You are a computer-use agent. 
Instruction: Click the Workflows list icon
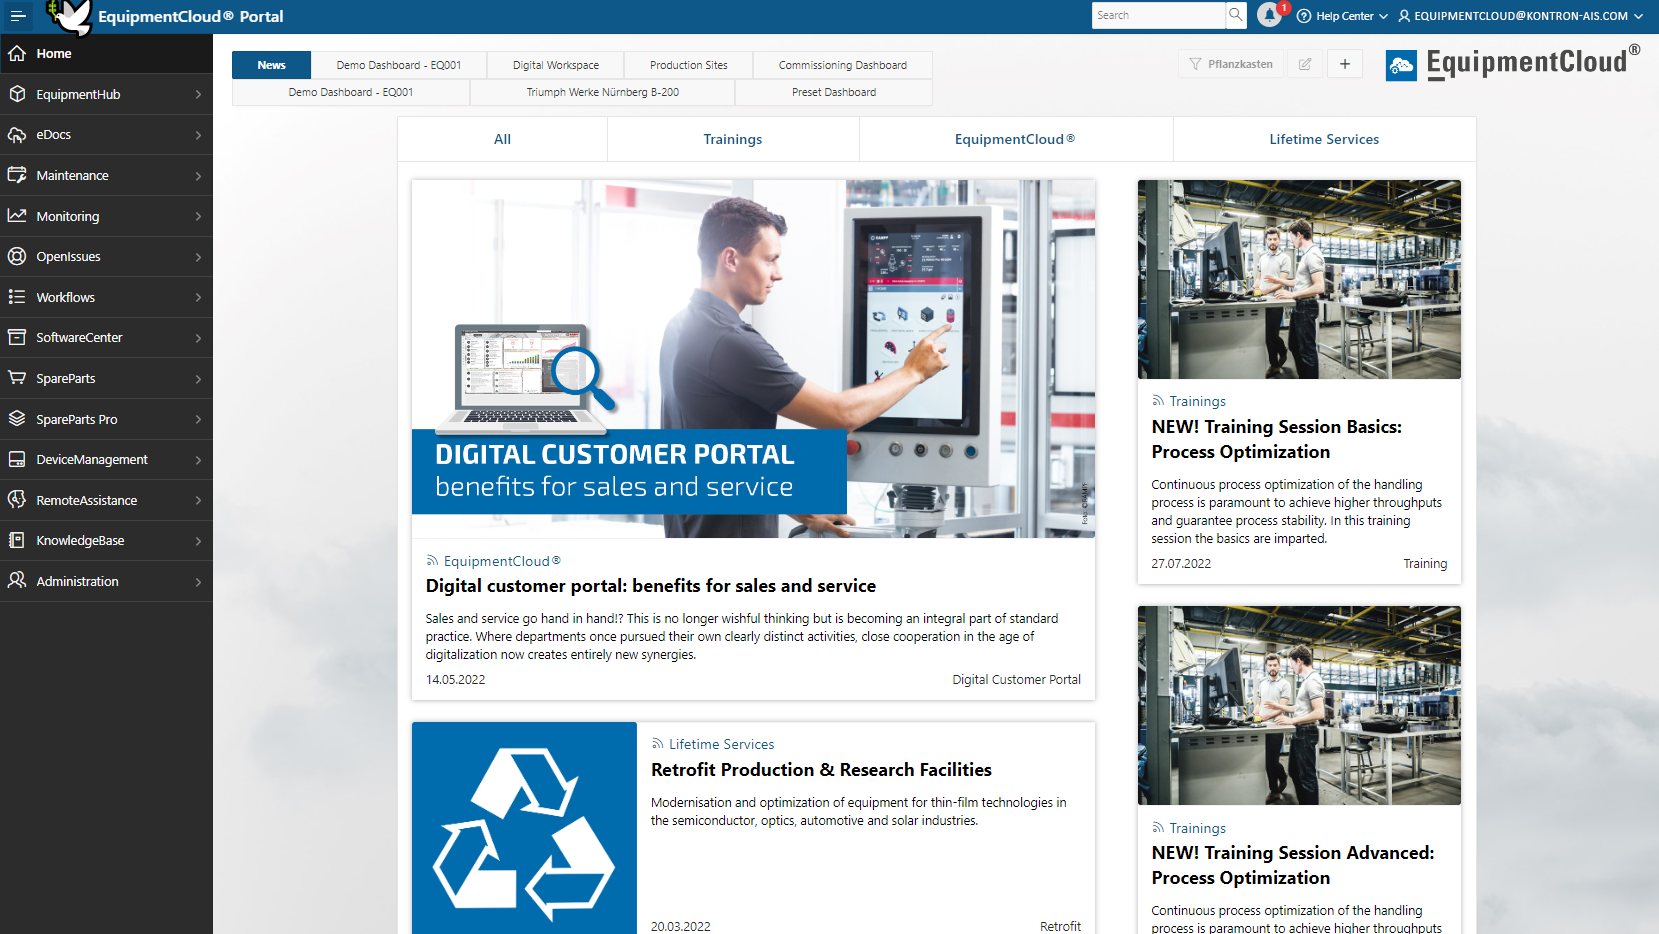pos(17,297)
